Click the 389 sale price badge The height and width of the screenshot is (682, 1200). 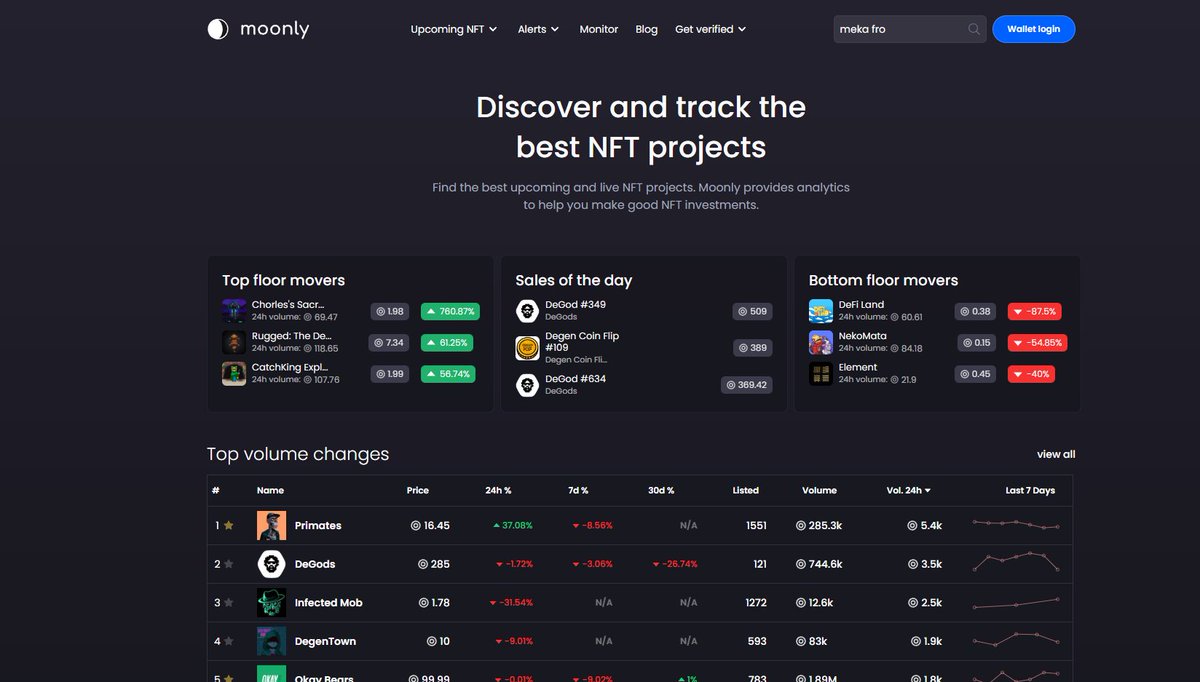pos(753,348)
